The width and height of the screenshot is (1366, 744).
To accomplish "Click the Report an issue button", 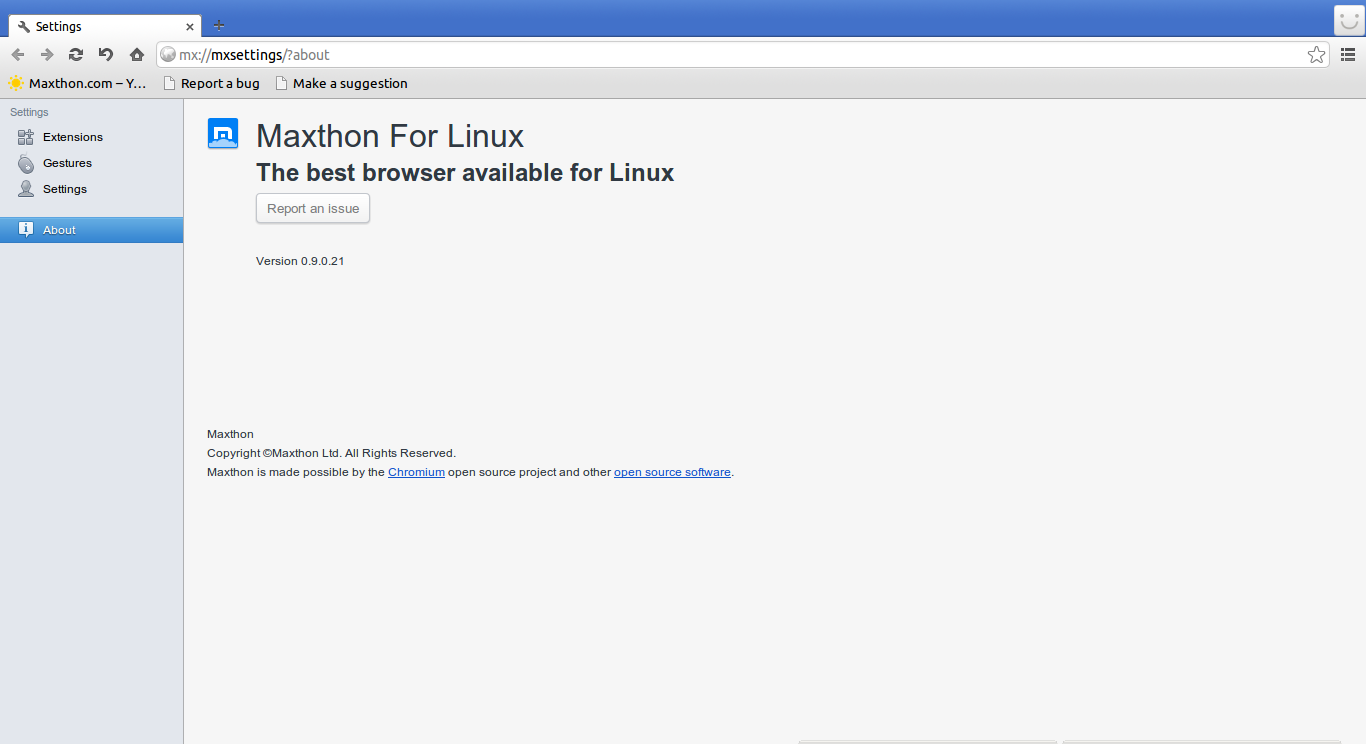I will point(312,208).
